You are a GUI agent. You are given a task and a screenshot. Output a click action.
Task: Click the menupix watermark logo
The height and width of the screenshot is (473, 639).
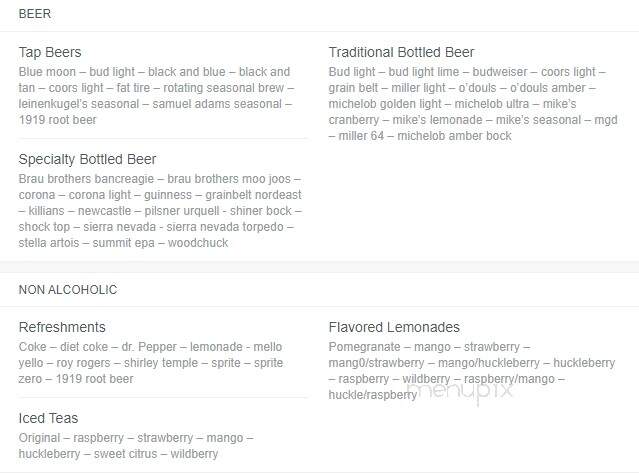(460, 390)
